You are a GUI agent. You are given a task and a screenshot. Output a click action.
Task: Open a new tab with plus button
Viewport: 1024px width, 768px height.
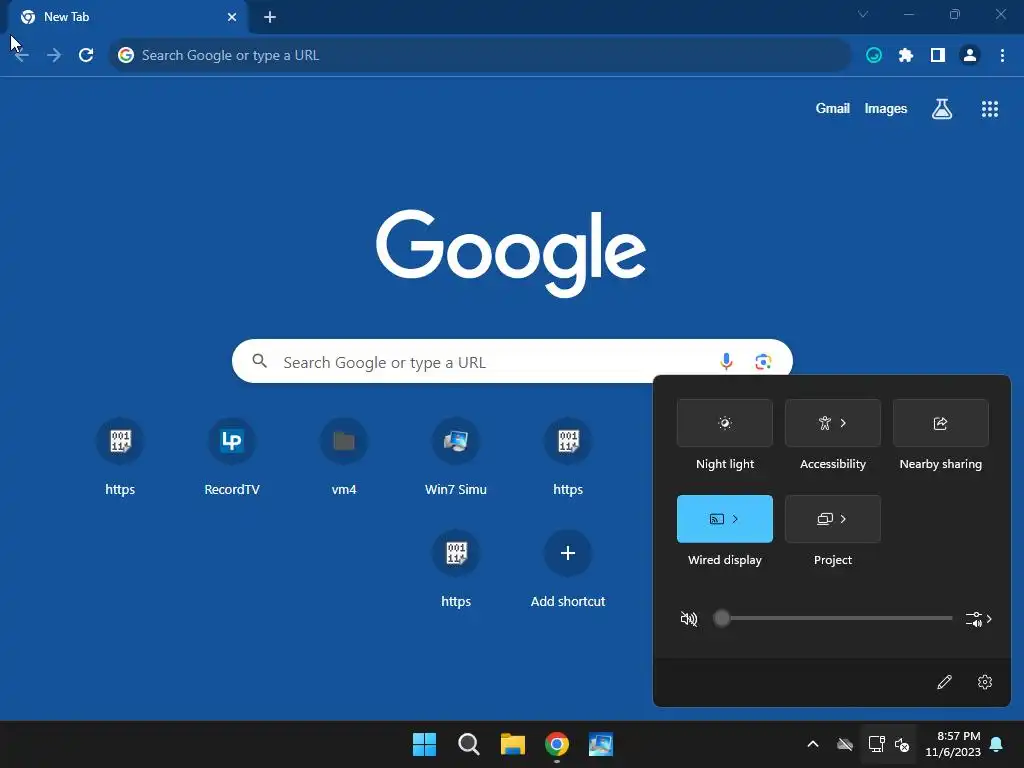click(x=270, y=17)
